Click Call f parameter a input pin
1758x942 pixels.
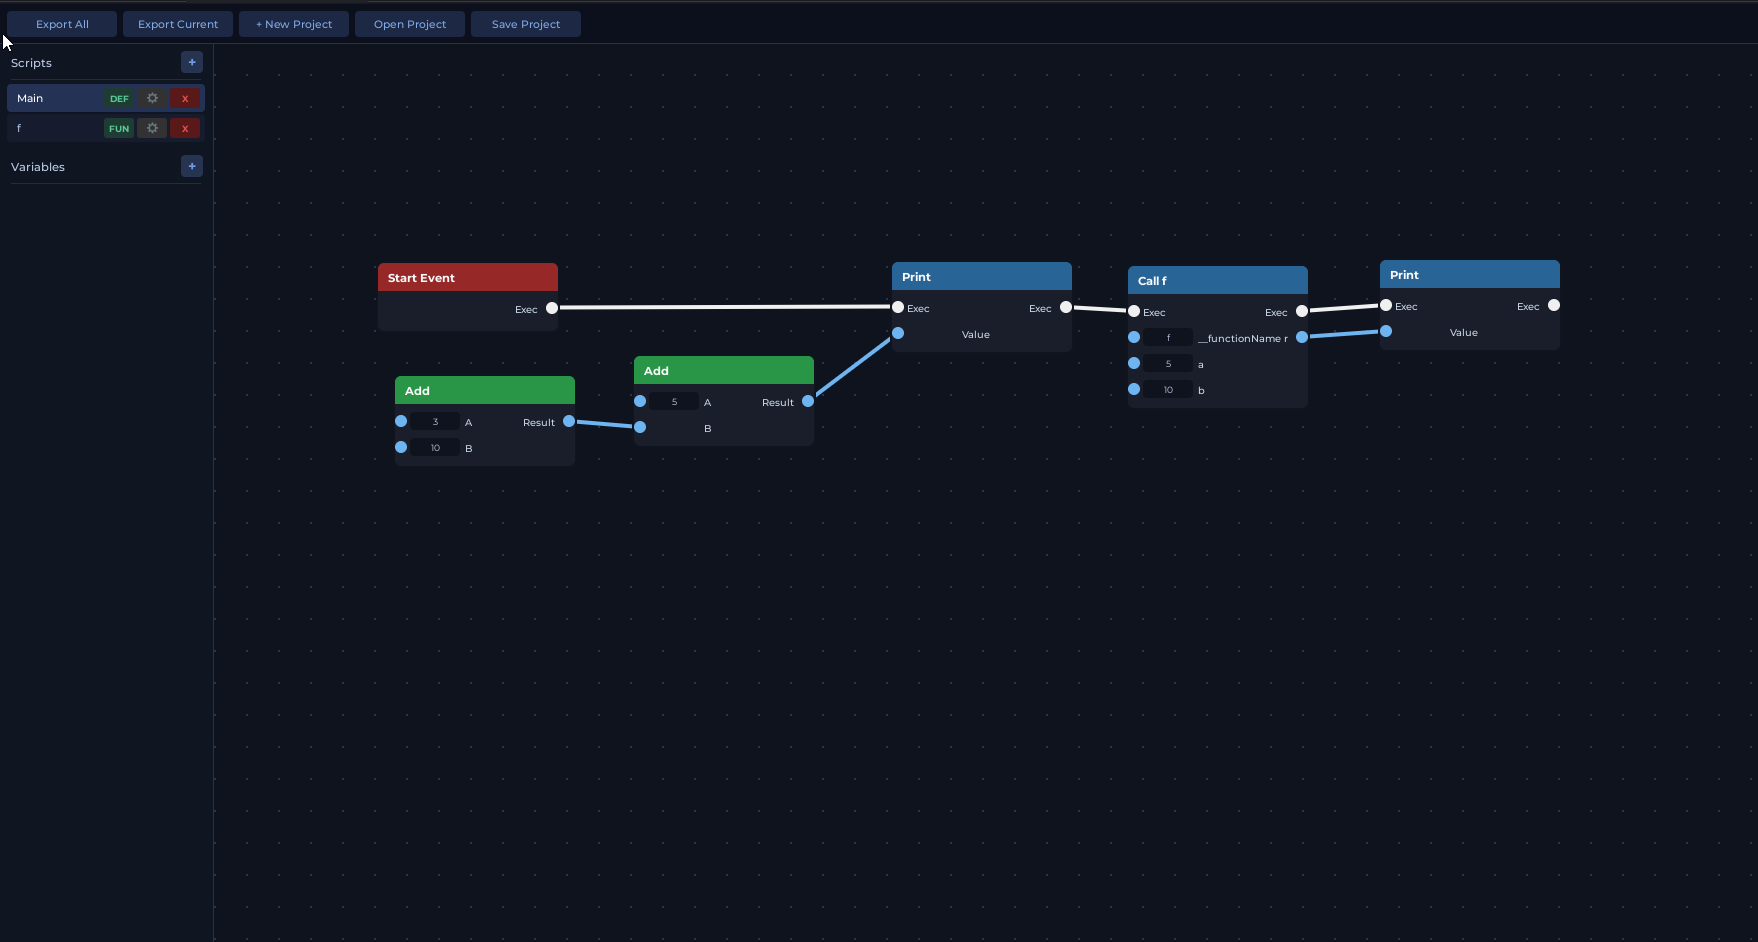1134,363
